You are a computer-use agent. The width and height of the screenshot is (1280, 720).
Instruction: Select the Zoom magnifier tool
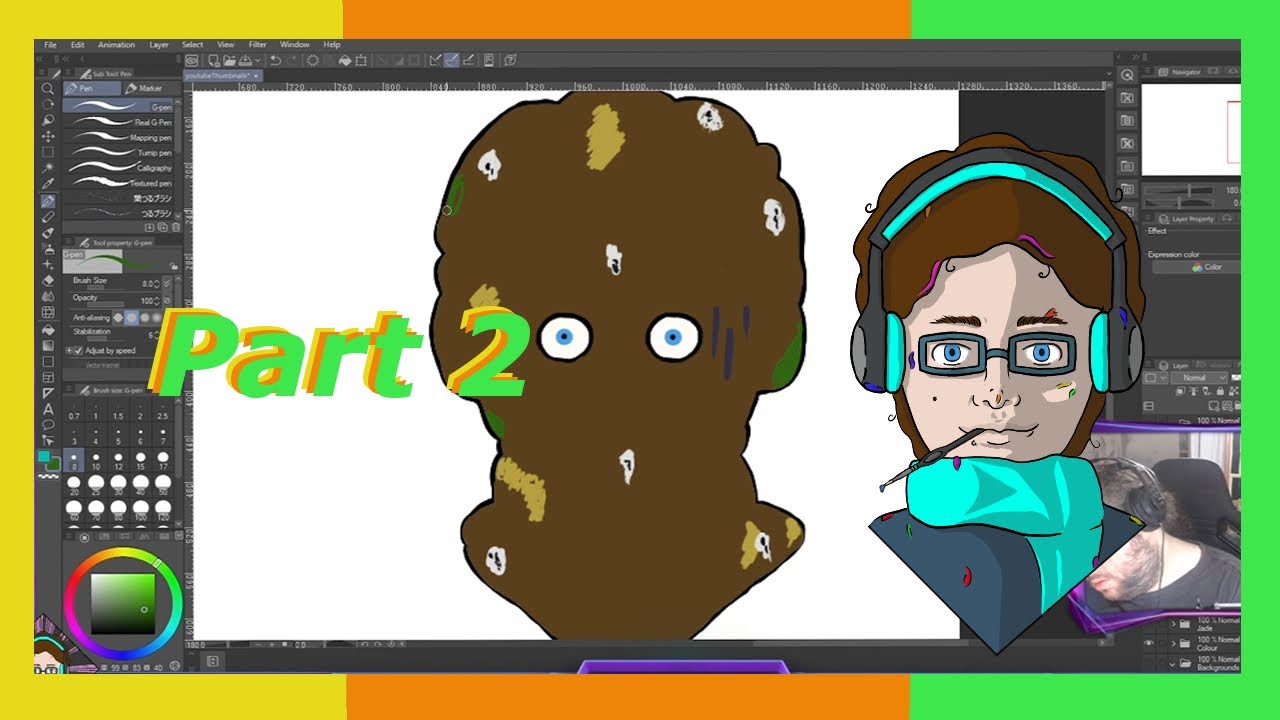point(47,89)
